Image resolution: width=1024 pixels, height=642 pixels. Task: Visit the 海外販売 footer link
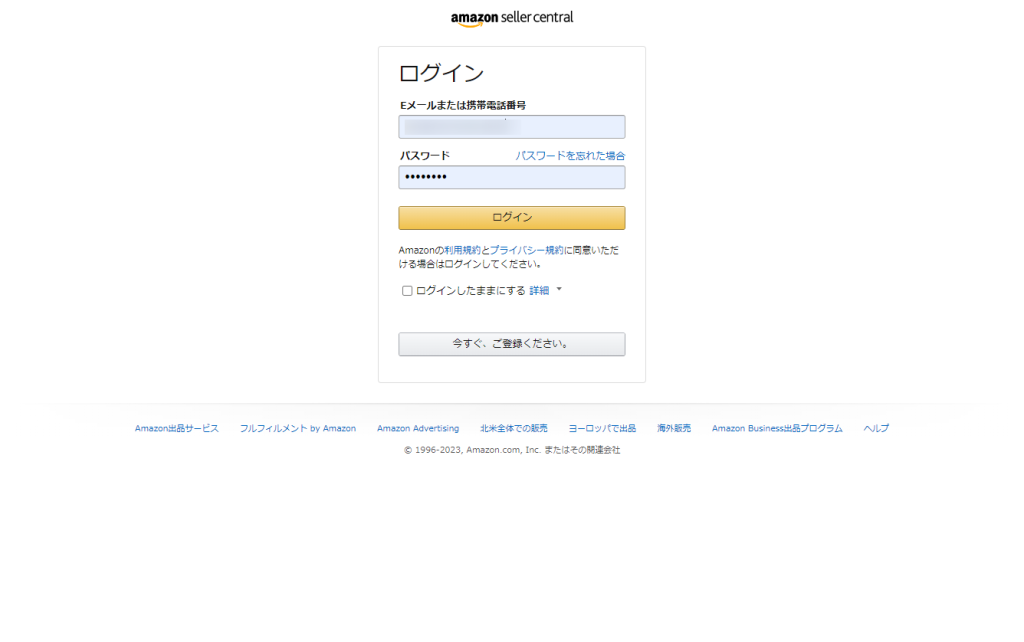tap(673, 429)
